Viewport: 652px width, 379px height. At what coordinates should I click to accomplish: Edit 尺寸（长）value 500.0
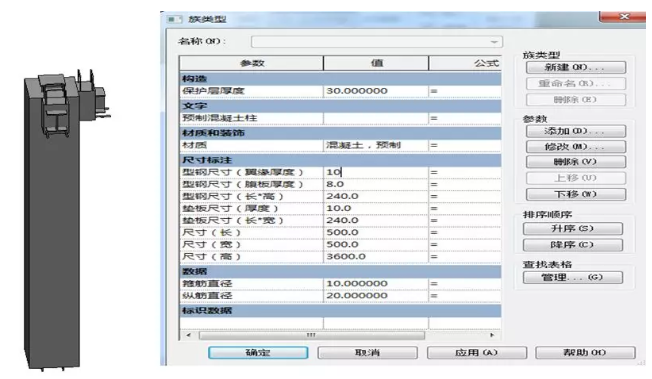(375, 233)
